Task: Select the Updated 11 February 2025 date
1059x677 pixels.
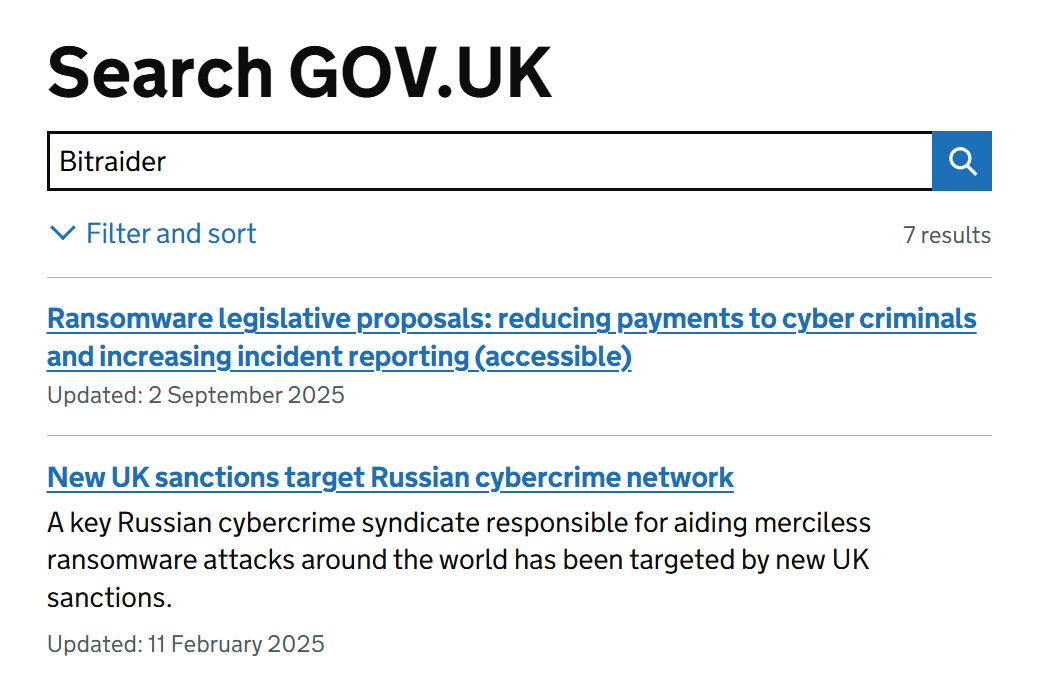Action: pos(186,644)
